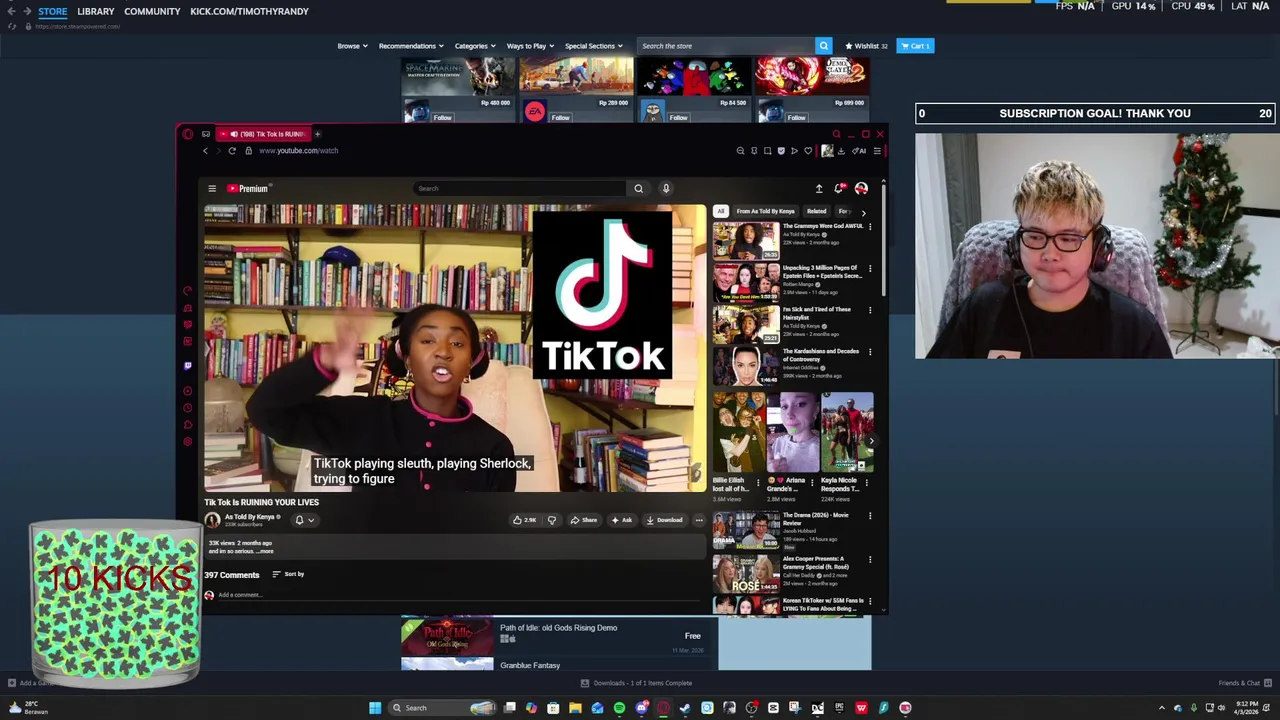Open Steam Recommendations dropdown
The image size is (1280, 720).
click(410, 46)
